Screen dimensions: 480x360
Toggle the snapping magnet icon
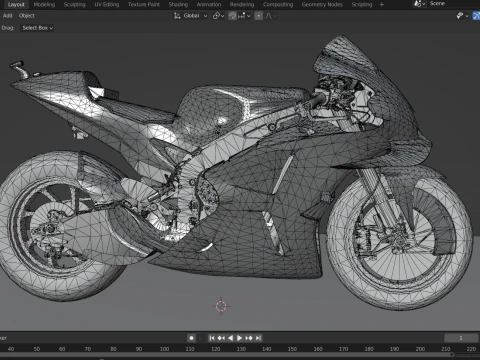click(232, 16)
